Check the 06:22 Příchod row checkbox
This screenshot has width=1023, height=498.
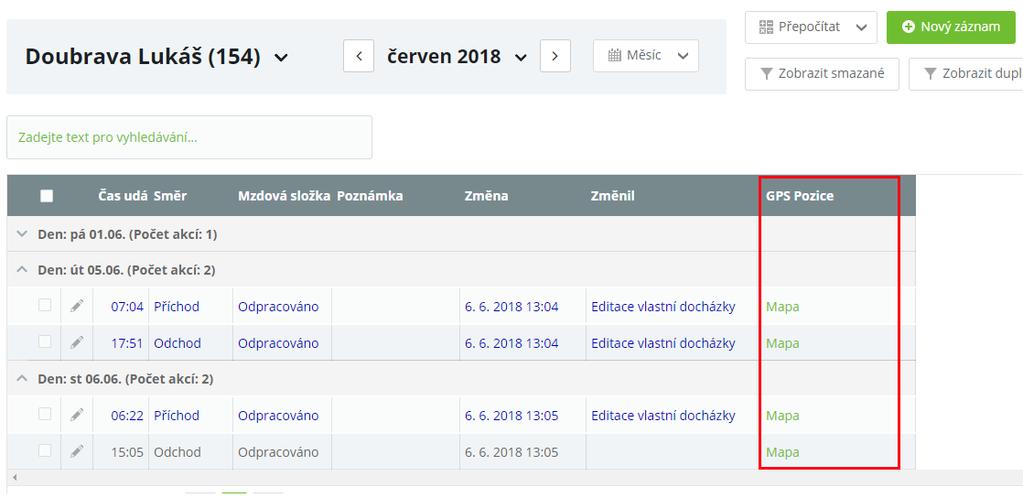click(x=44, y=414)
